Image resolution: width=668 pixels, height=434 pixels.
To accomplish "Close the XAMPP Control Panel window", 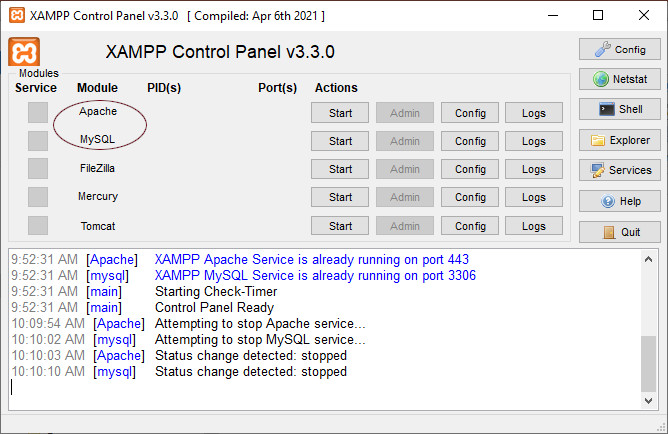I will point(644,15).
